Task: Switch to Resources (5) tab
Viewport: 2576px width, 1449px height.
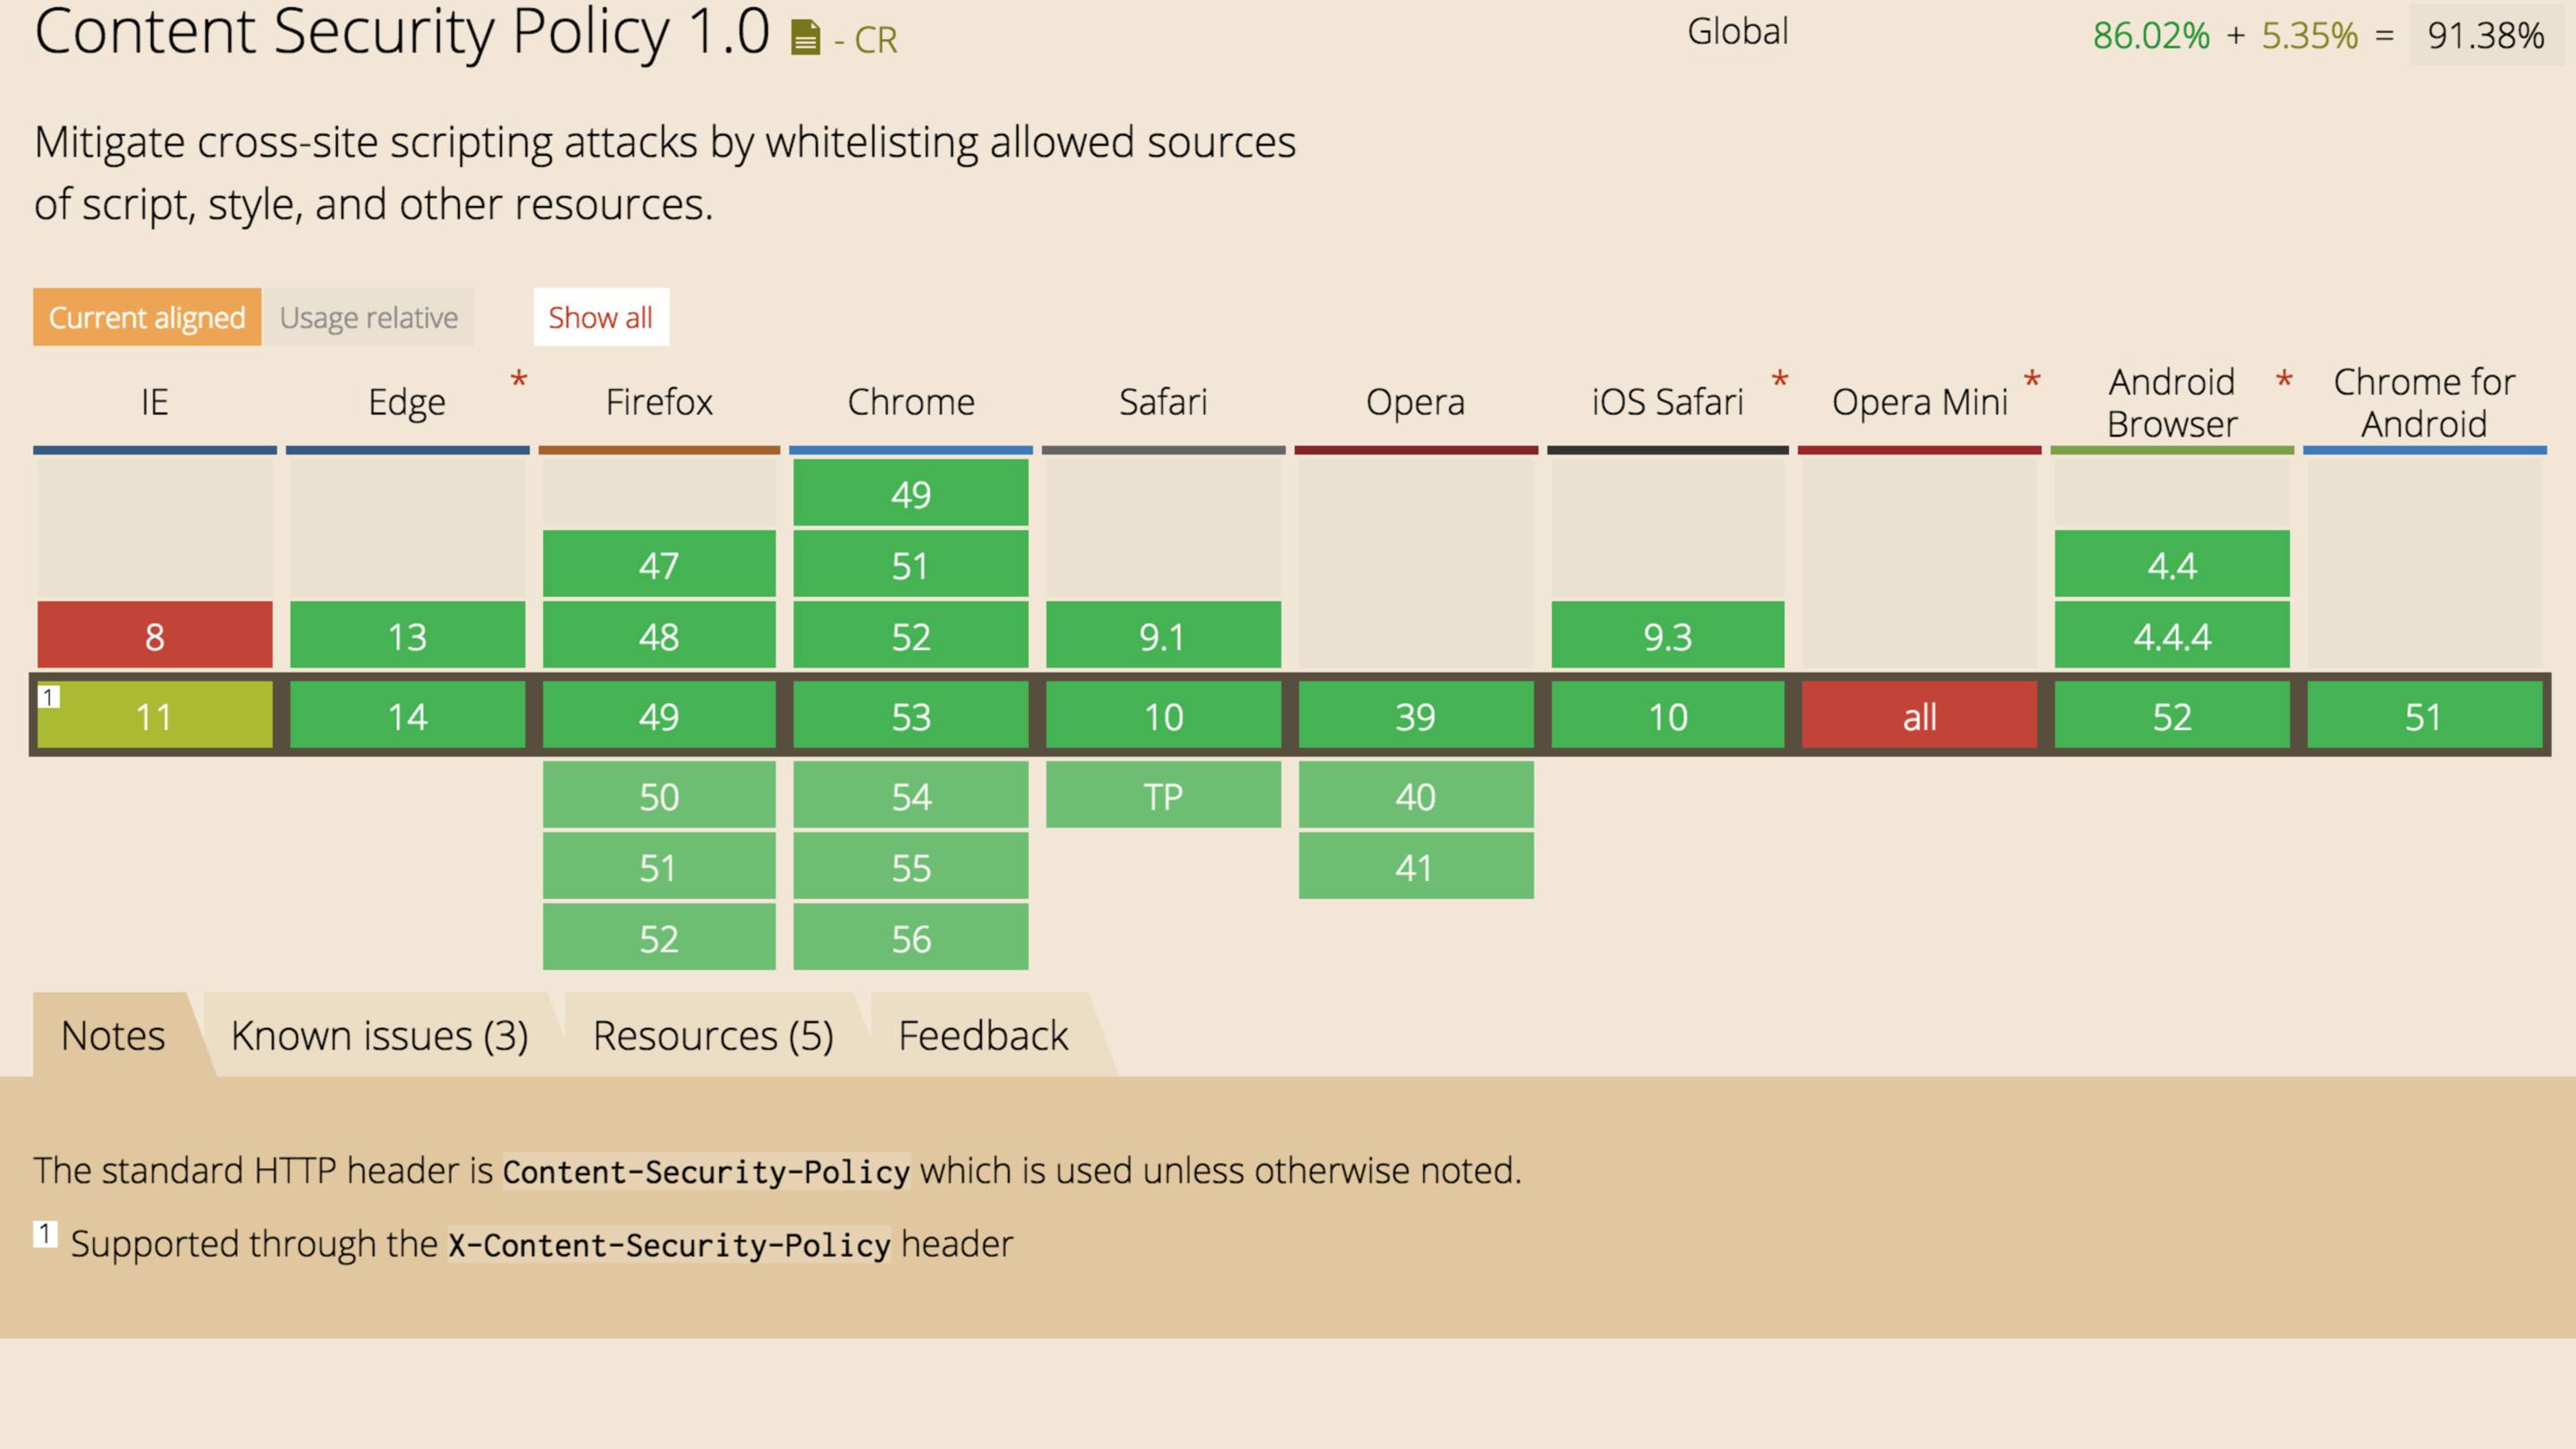Action: (713, 1035)
